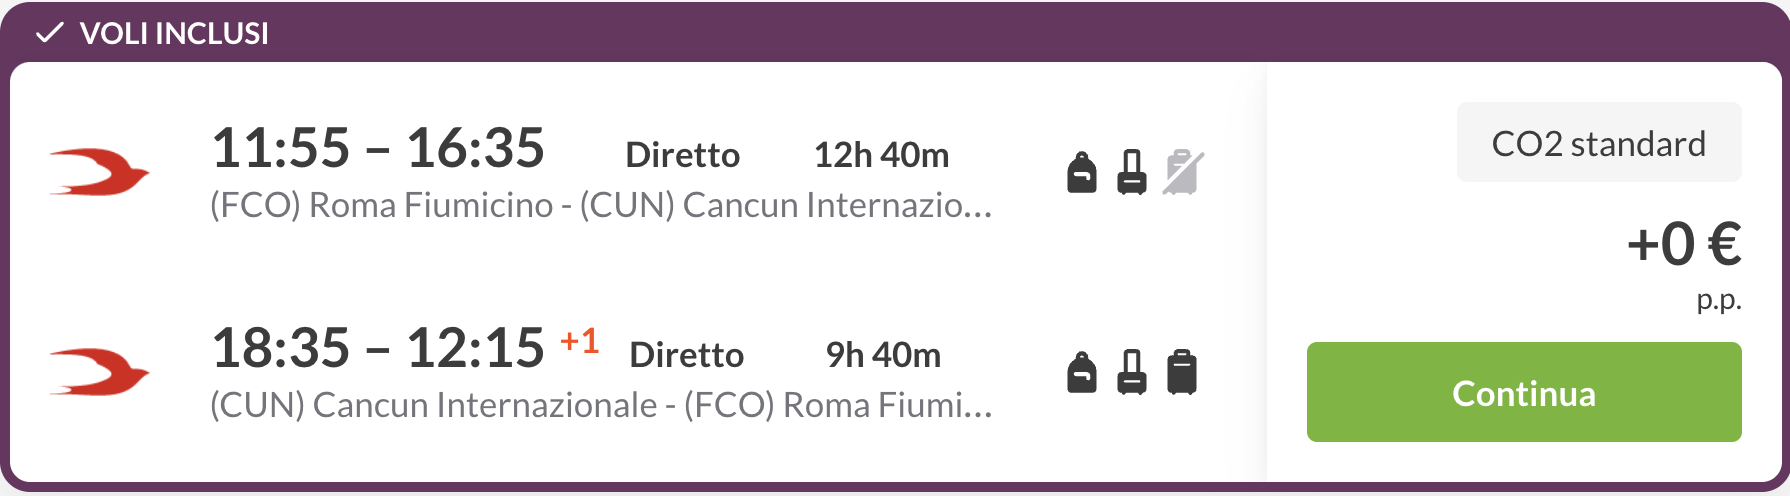This screenshot has height=496, width=1790.
Task: Click the green Continua button
Action: coord(1524,392)
